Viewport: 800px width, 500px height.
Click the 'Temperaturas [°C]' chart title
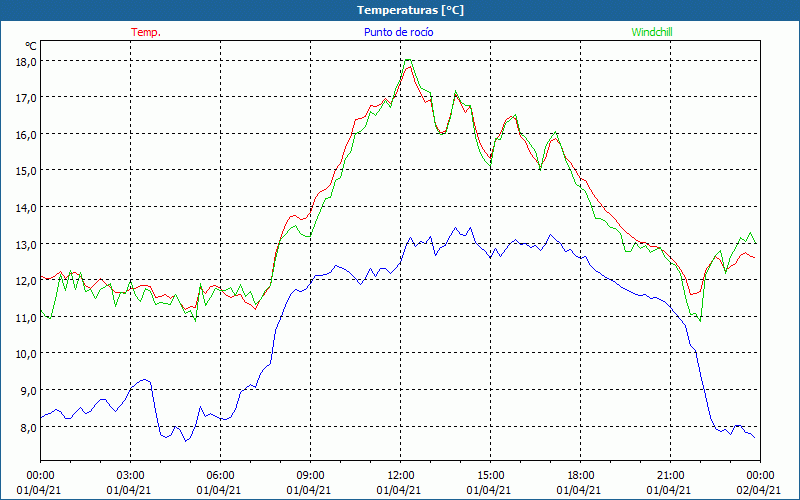click(x=410, y=10)
